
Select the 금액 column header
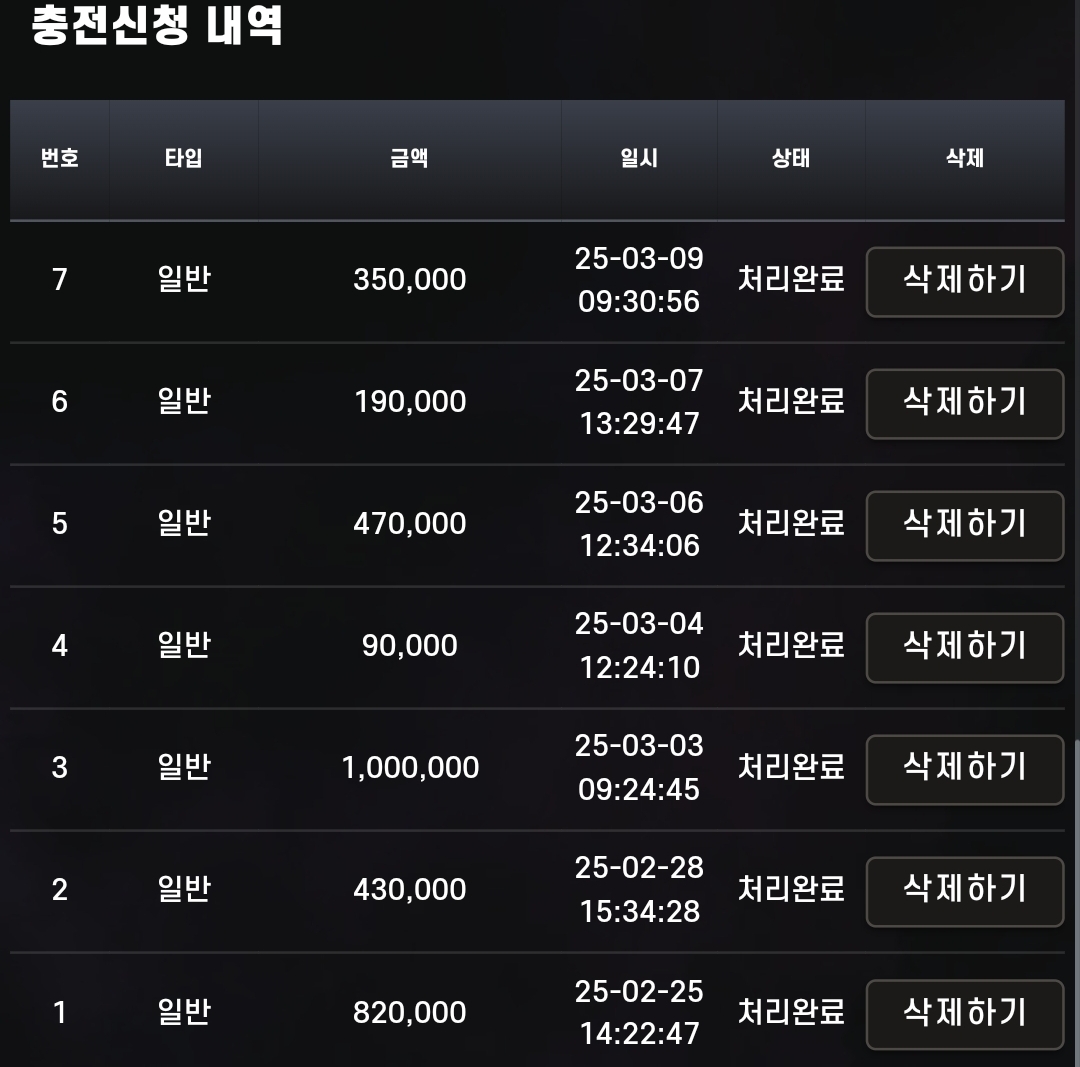409,159
